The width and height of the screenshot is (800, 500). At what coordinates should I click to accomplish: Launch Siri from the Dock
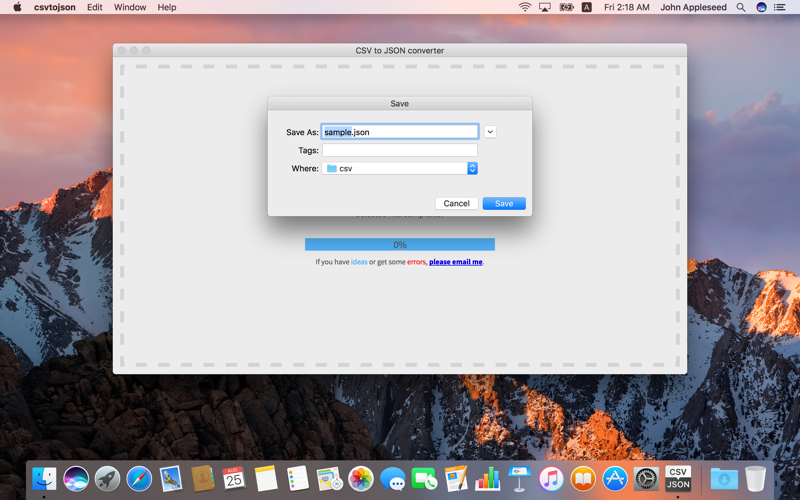pos(76,479)
